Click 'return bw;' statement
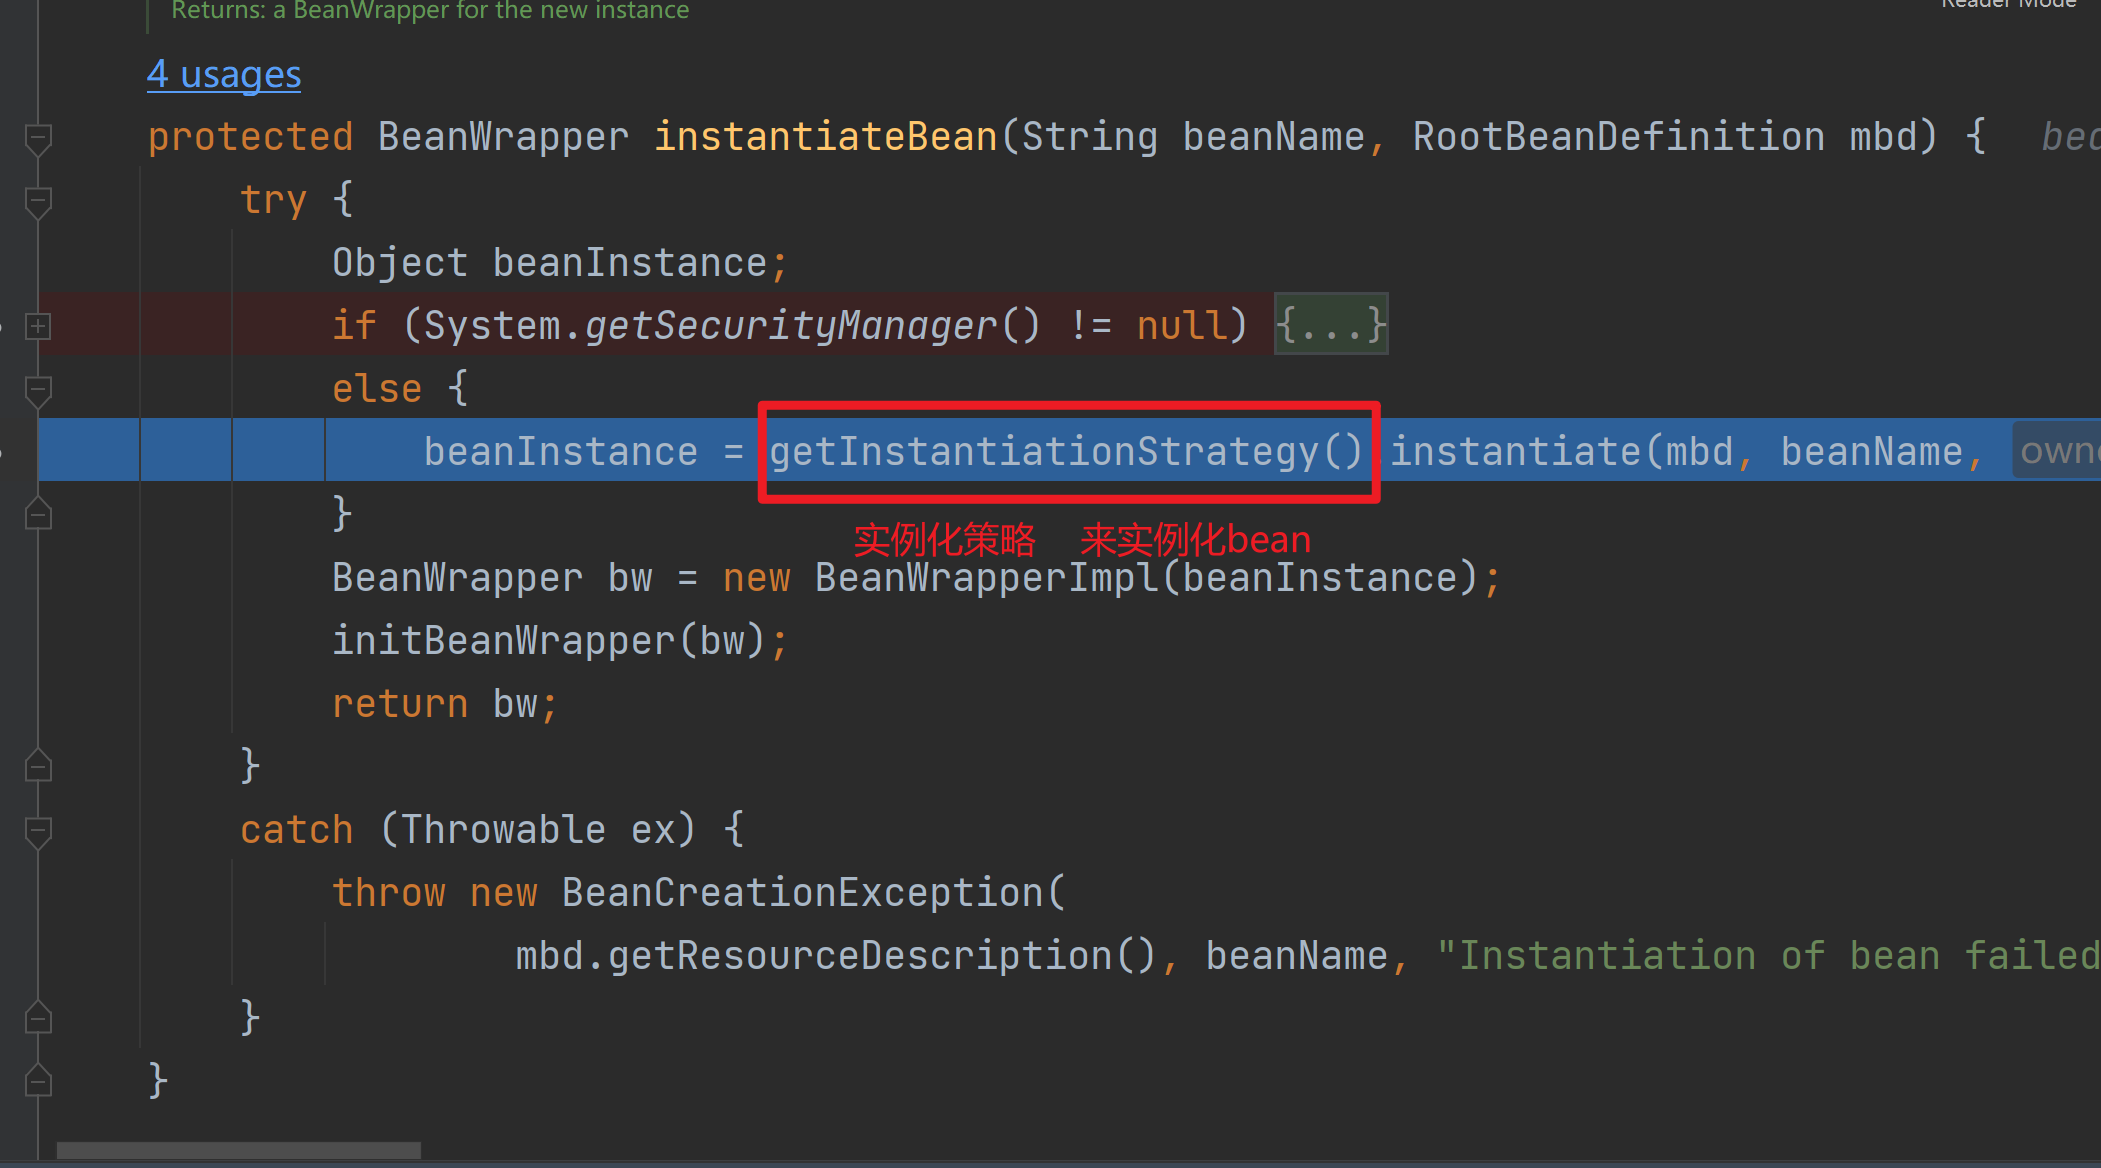The width and height of the screenshot is (2101, 1168). click(x=445, y=704)
